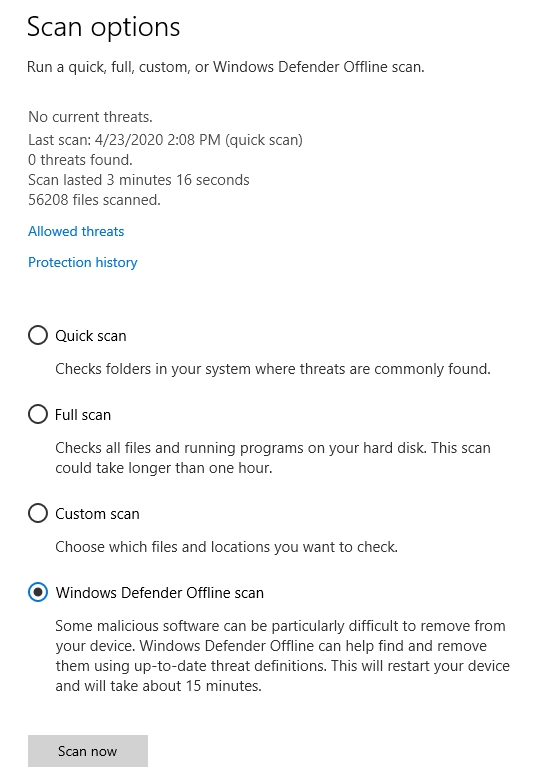The image size is (557, 784).
Task: Click the Custom scan description about files and locations
Action: pos(226,547)
